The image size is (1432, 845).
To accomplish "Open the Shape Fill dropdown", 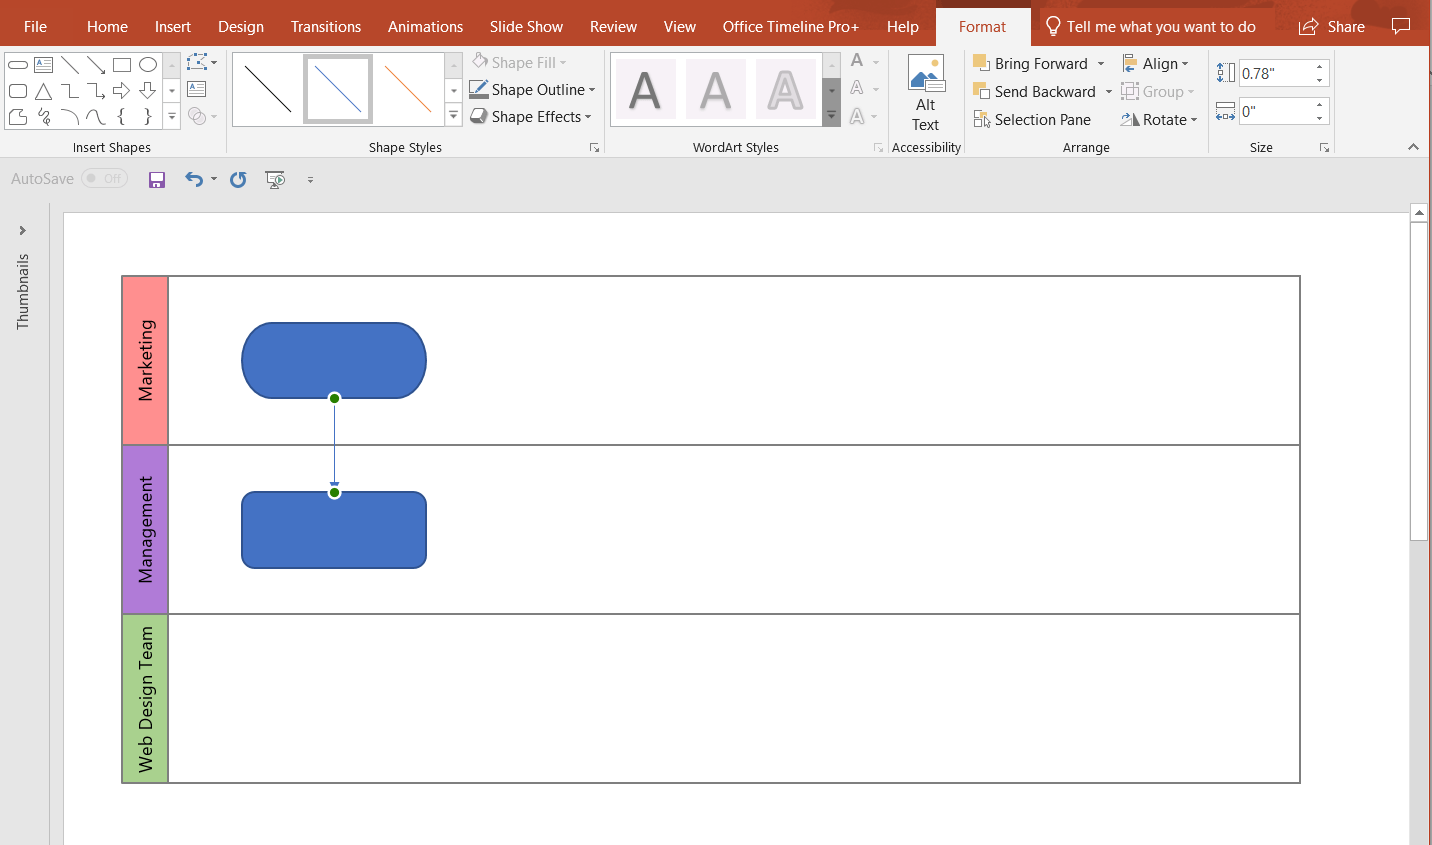I will (520, 61).
